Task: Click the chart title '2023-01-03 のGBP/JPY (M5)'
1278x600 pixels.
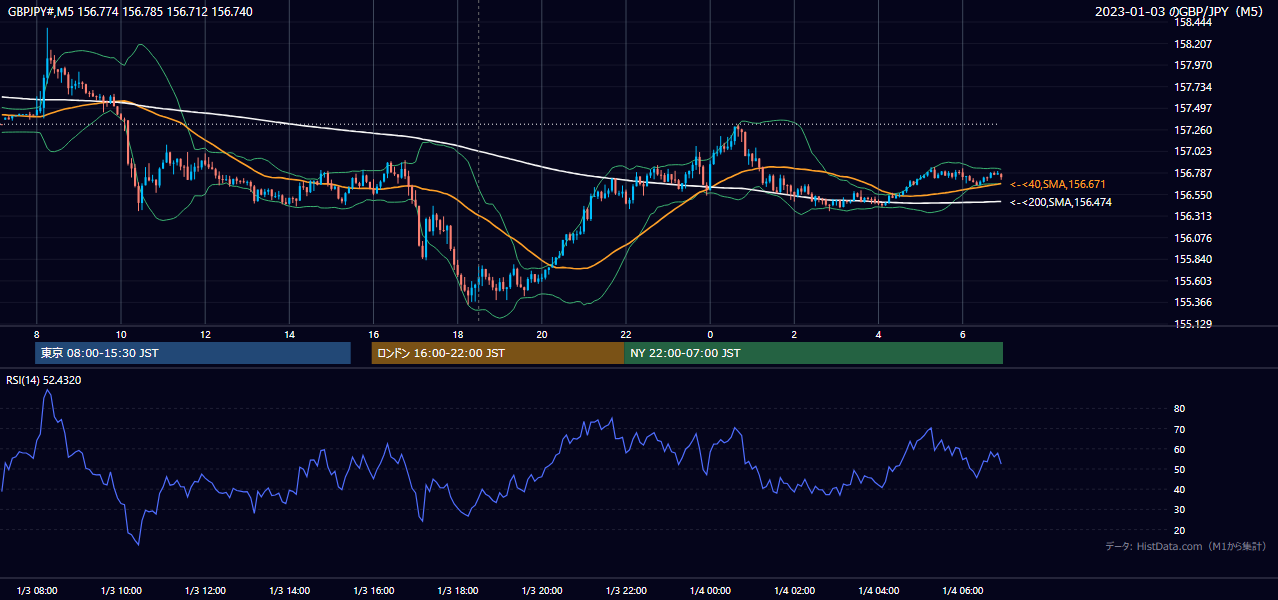Action: pyautogui.click(x=1179, y=11)
